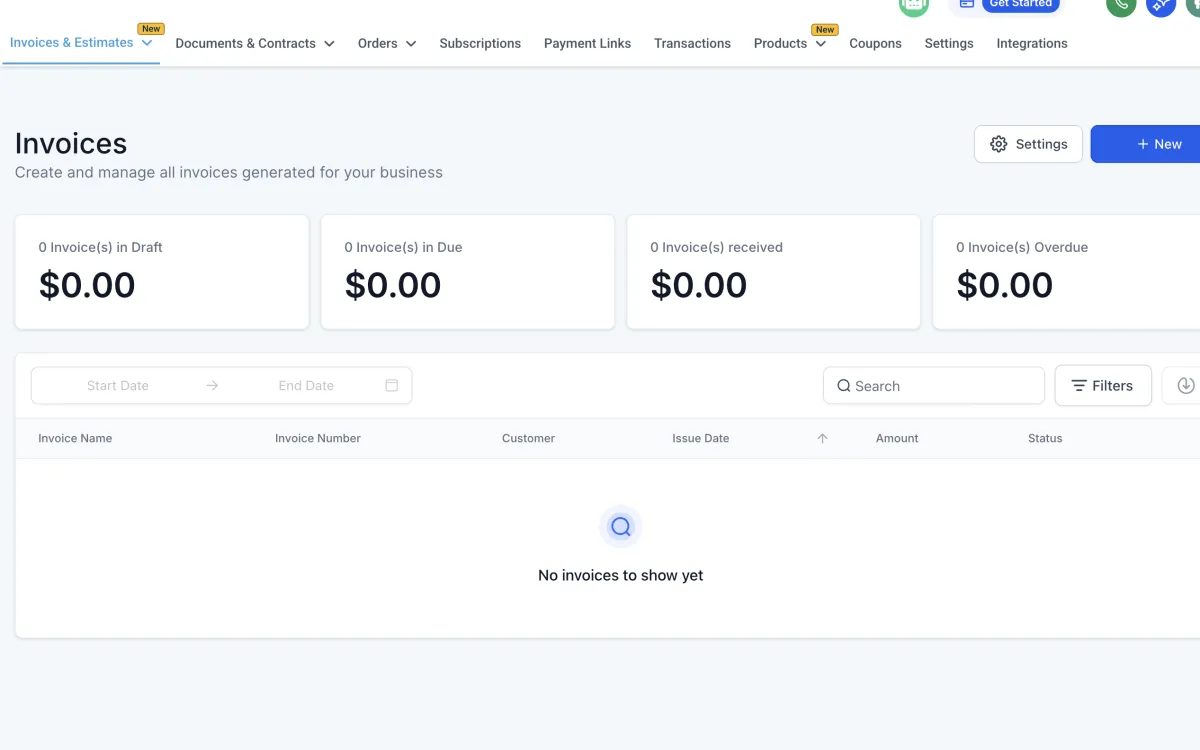This screenshot has height=750, width=1200.
Task: Expand Orders dropdown chevron
Action: coord(411,44)
